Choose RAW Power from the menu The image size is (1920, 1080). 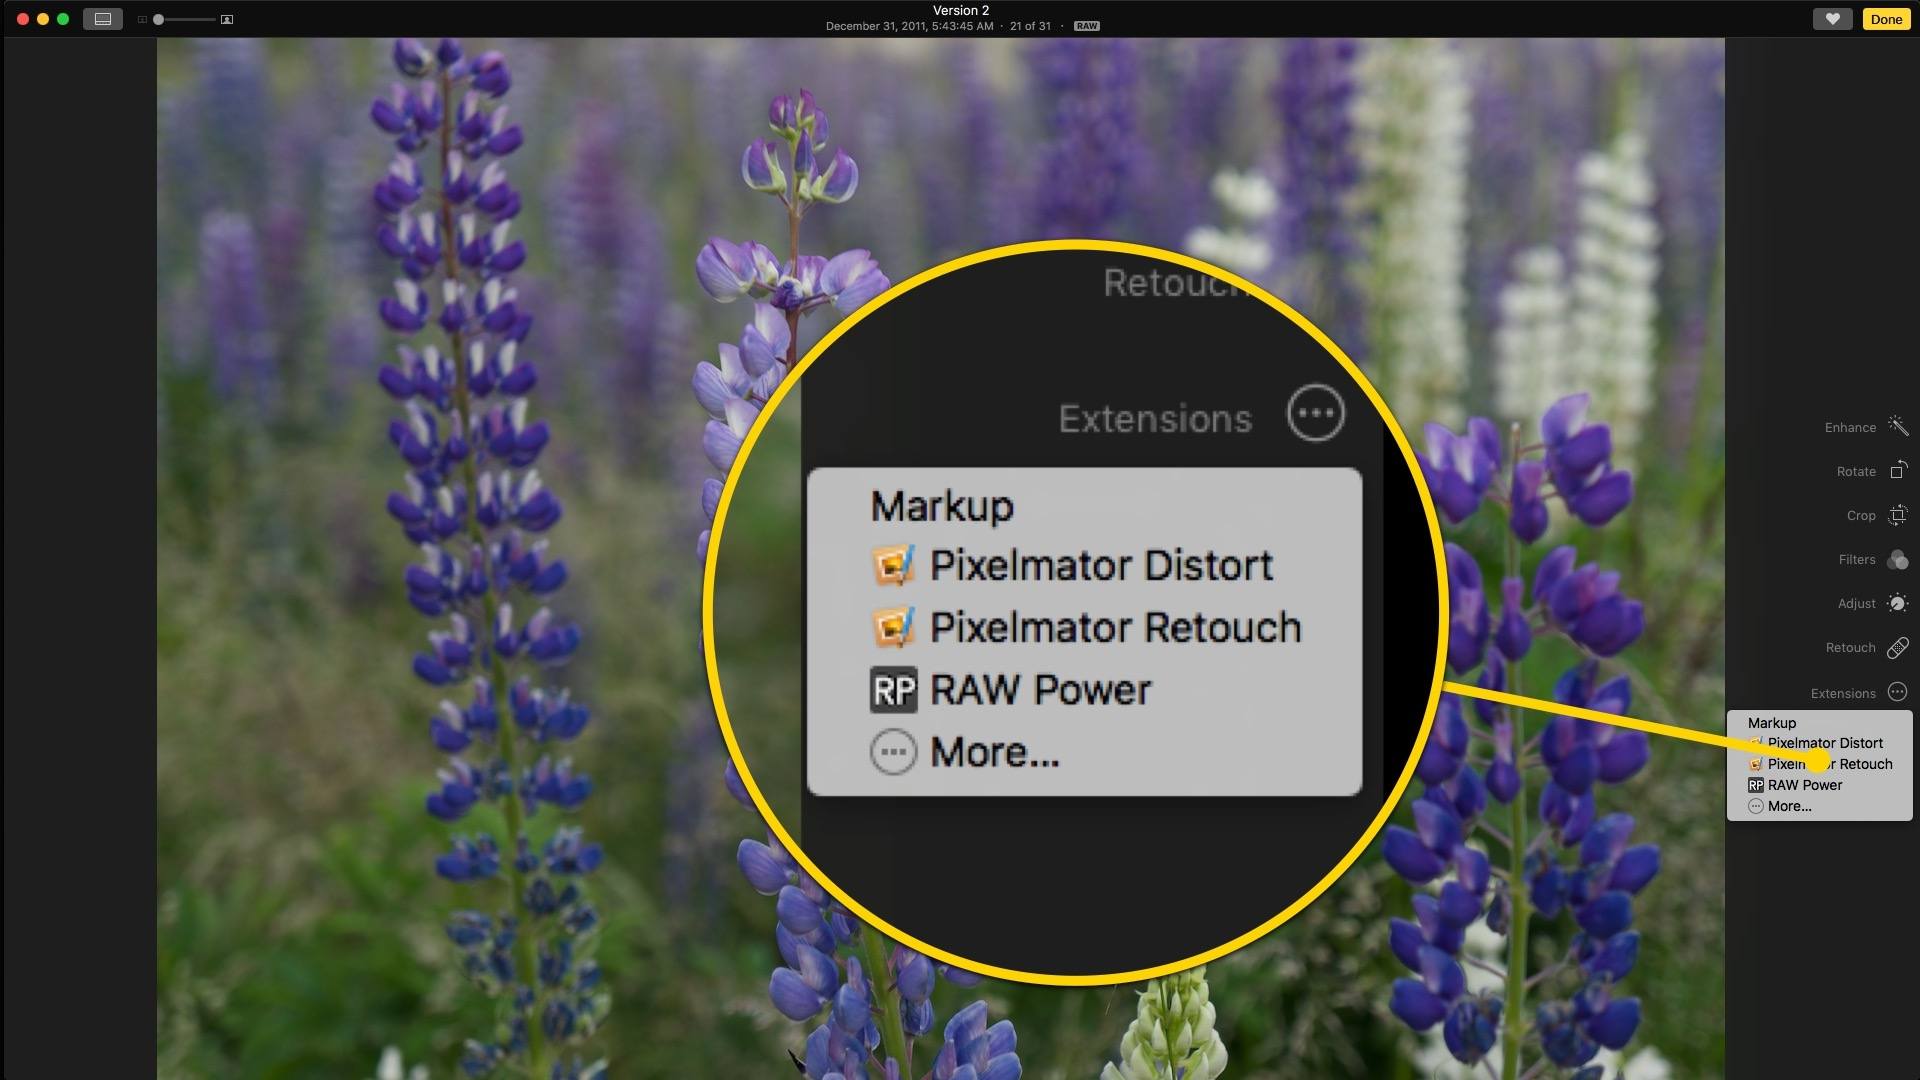pos(1819,785)
